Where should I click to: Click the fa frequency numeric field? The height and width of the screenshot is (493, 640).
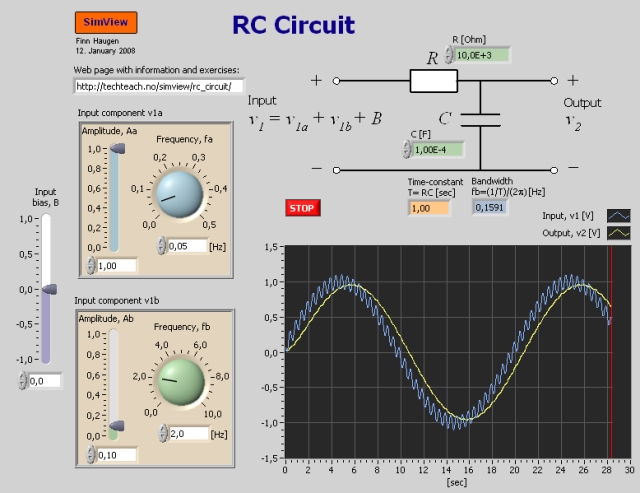187,246
